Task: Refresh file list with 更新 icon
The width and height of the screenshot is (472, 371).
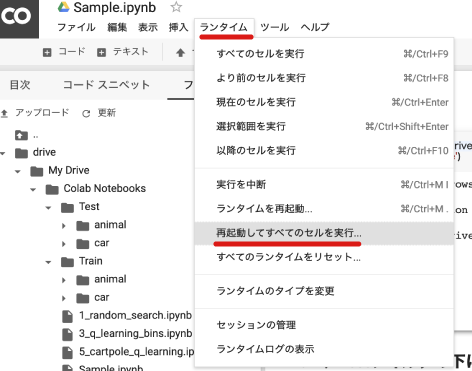Action: (x=86, y=114)
